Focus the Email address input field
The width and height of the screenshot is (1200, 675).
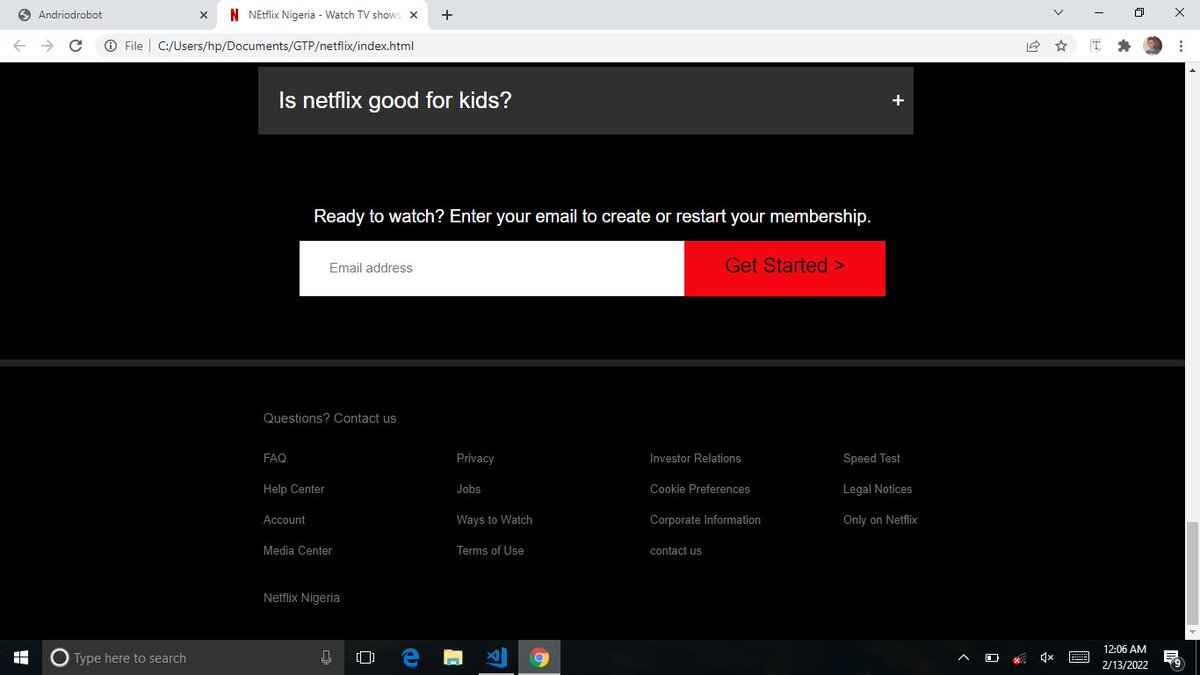click(491, 268)
